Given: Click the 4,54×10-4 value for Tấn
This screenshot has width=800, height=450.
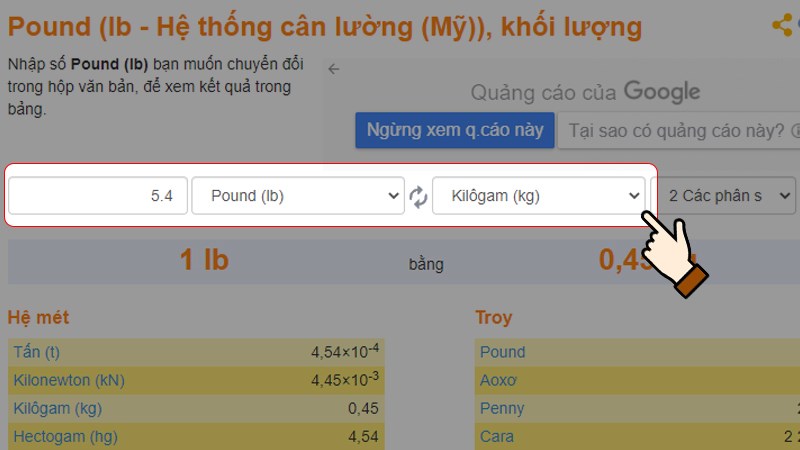Looking at the screenshot, I should [345, 351].
